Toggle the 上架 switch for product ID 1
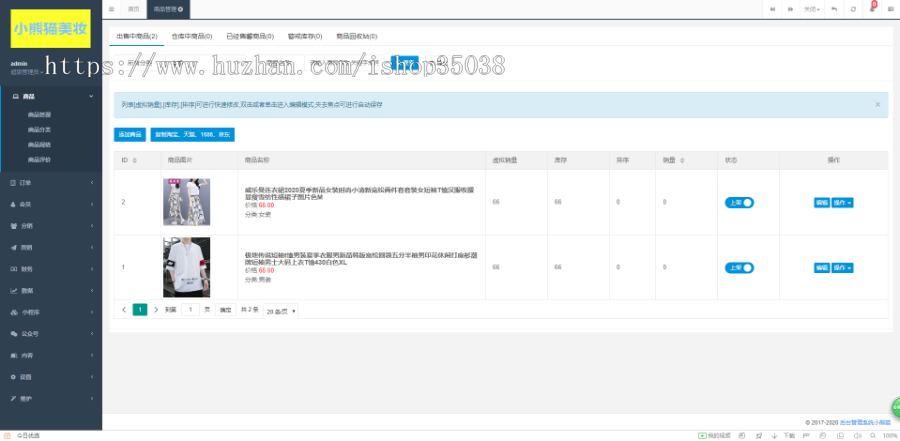The image size is (900, 441). click(x=739, y=267)
